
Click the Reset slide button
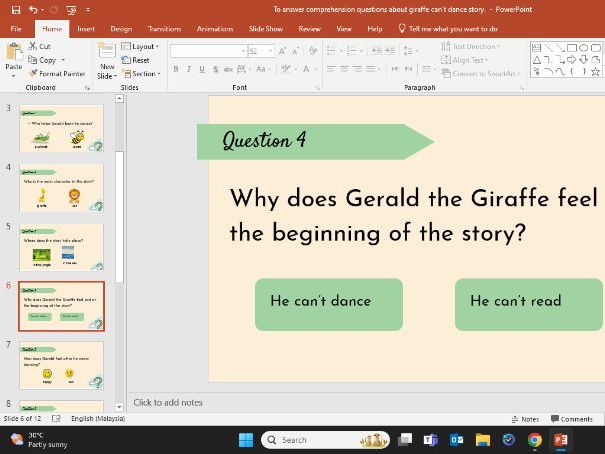137,60
